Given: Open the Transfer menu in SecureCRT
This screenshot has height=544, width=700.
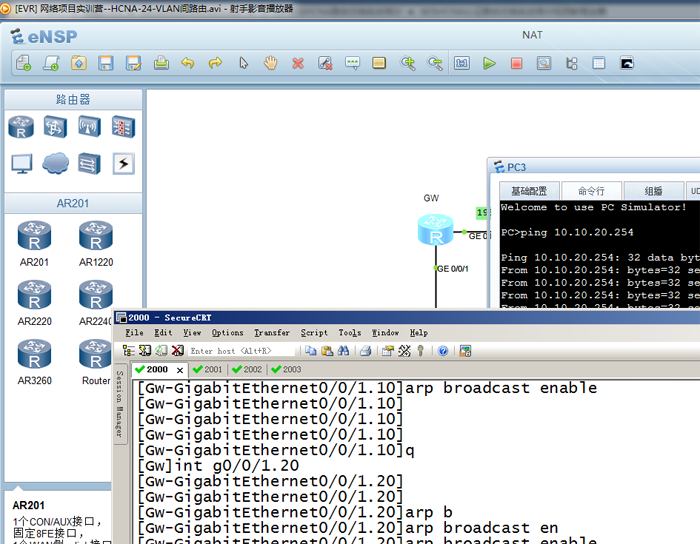Looking at the screenshot, I should (x=272, y=332).
